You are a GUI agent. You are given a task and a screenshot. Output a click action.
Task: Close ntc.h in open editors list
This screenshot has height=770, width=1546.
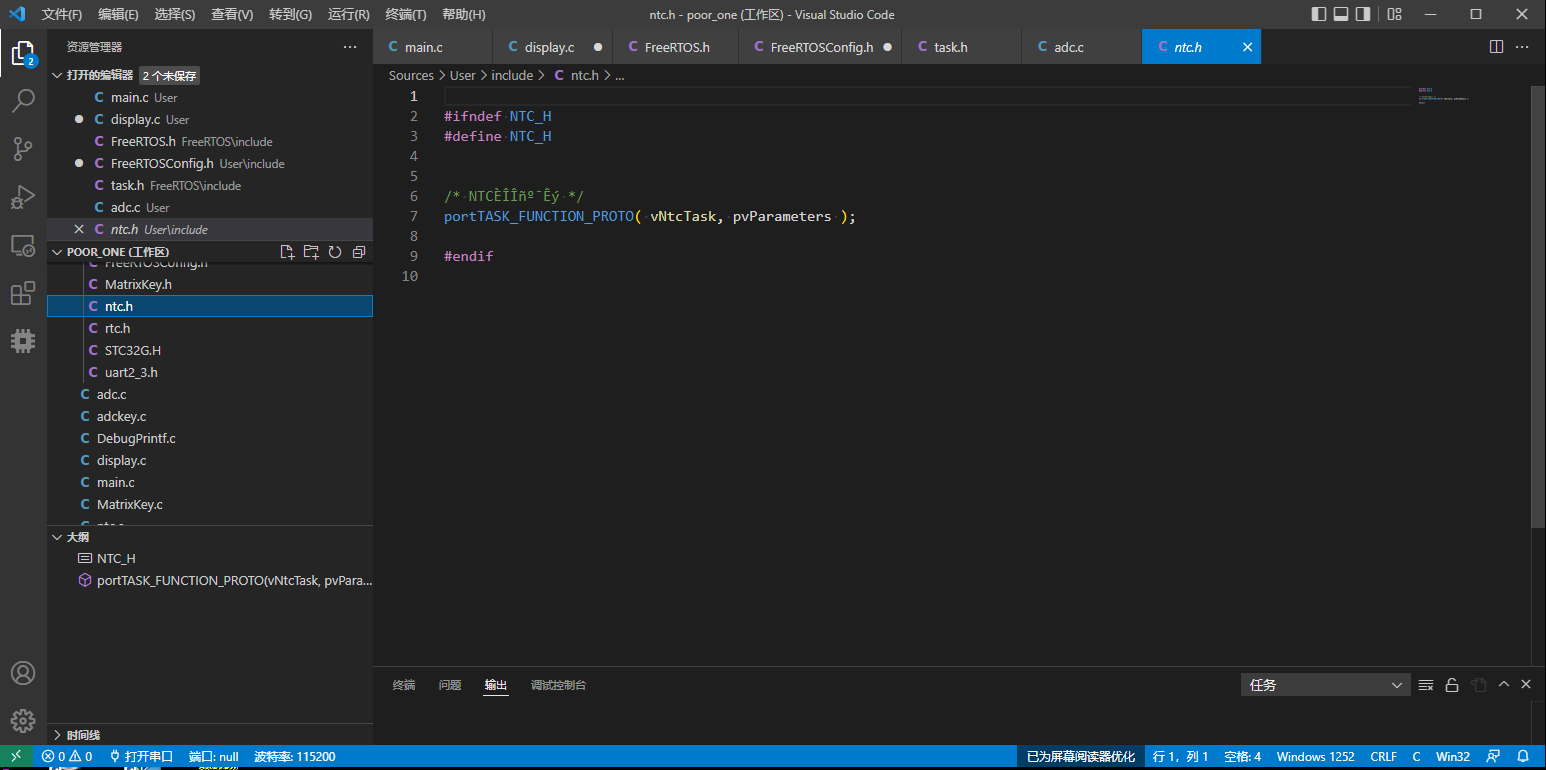coord(79,229)
